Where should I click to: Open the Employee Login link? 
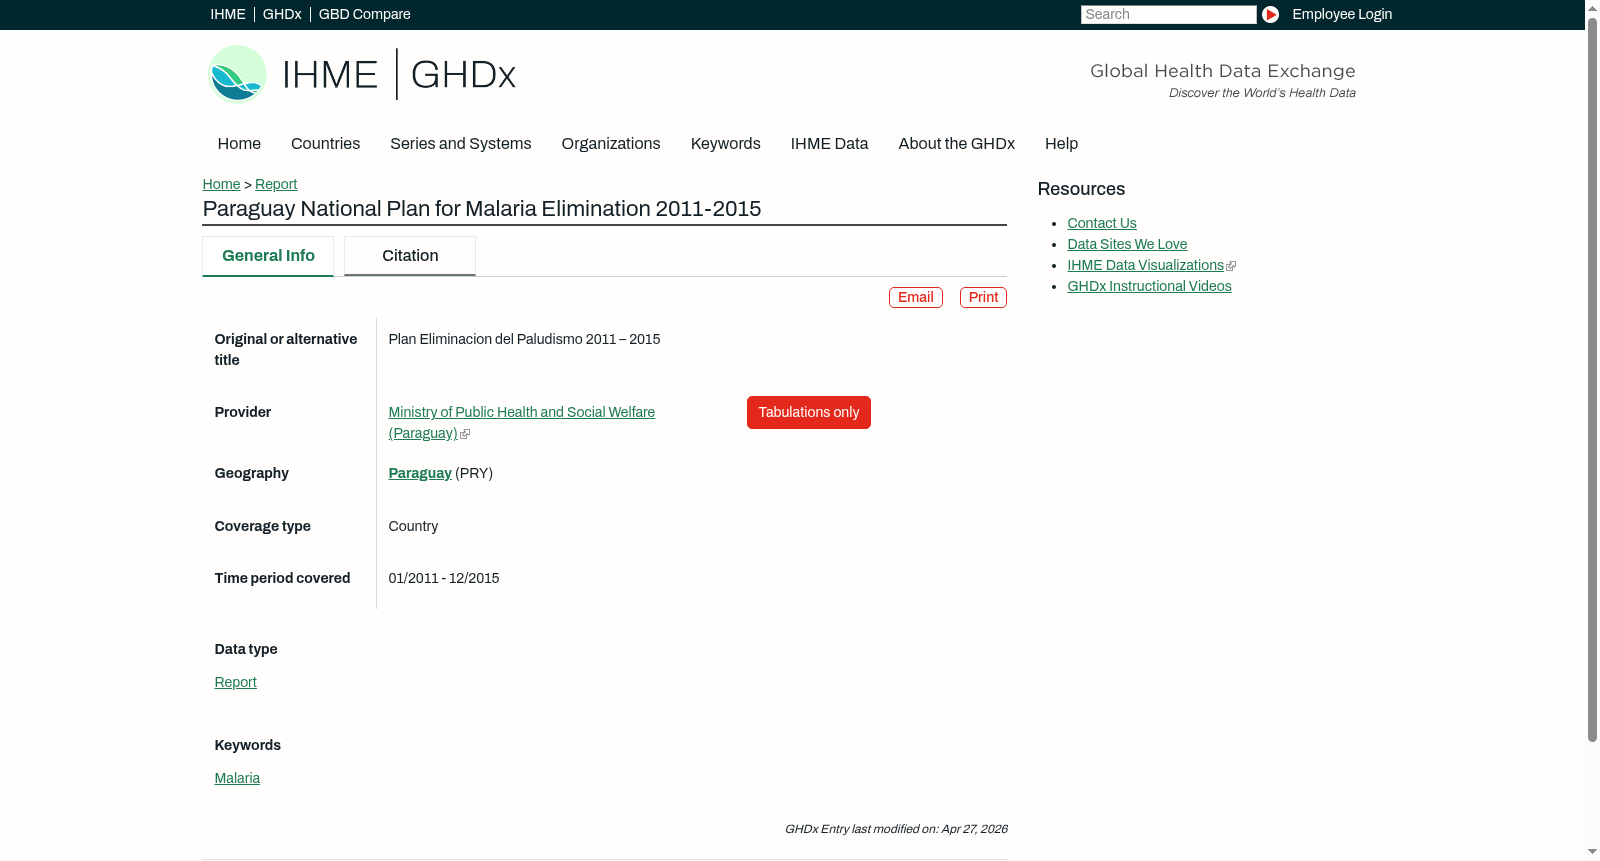click(1342, 14)
